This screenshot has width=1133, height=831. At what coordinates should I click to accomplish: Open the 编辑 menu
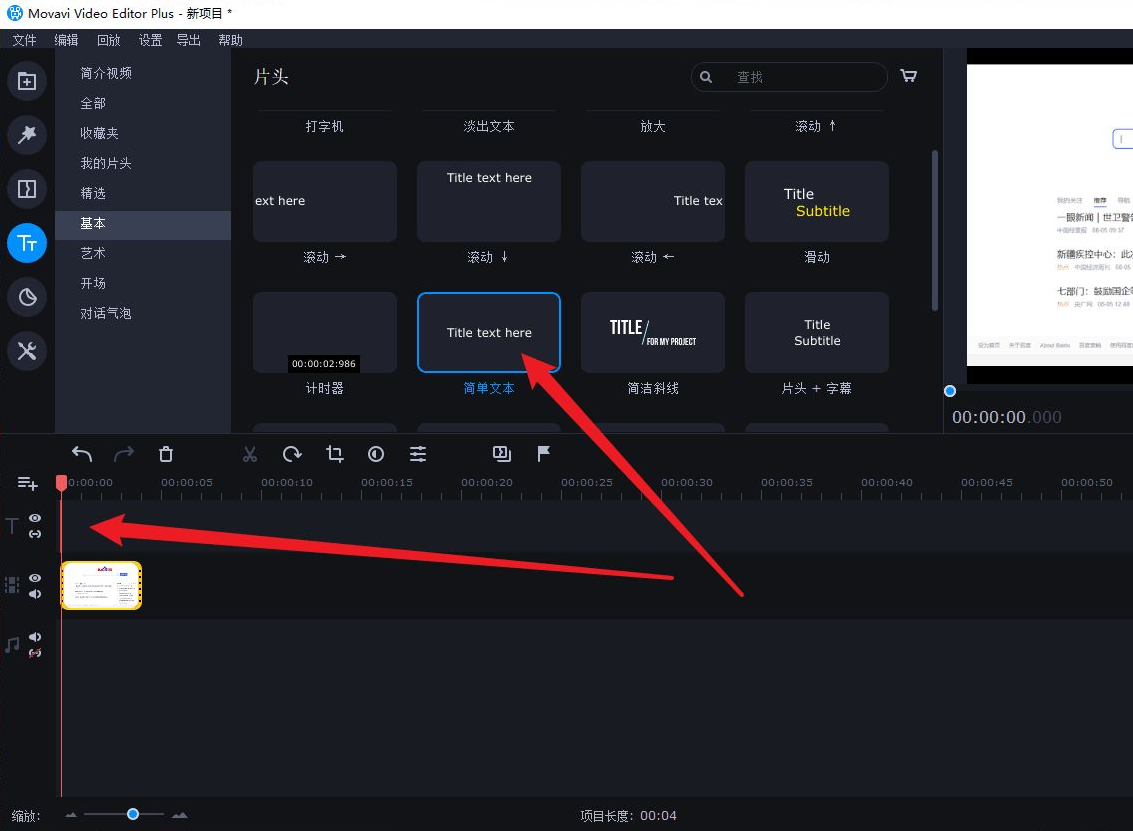tap(66, 40)
